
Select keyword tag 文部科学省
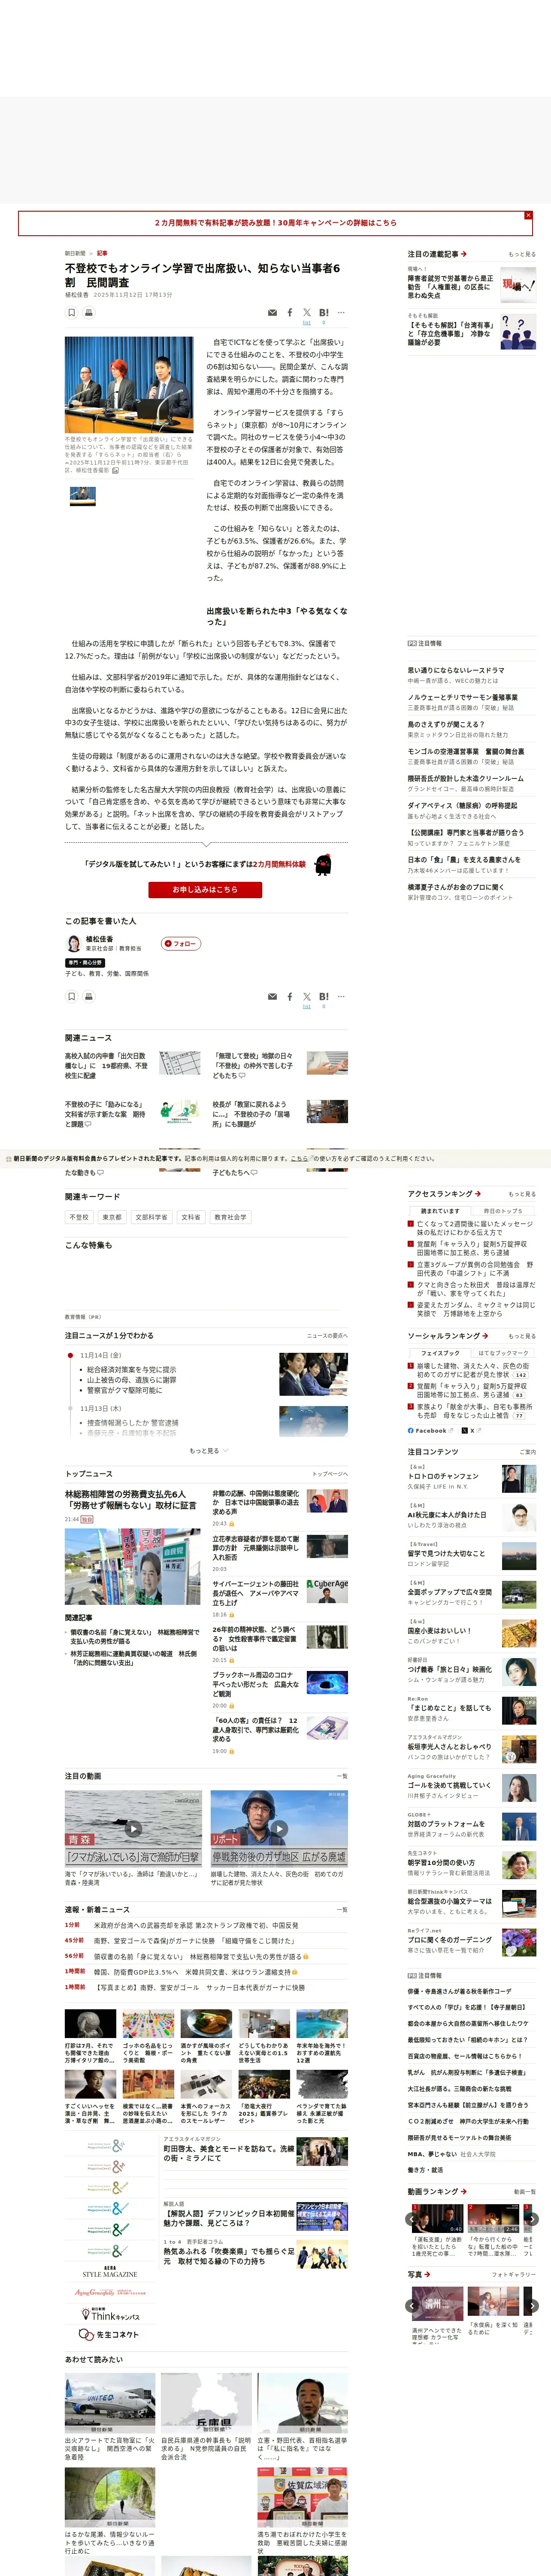click(151, 1217)
